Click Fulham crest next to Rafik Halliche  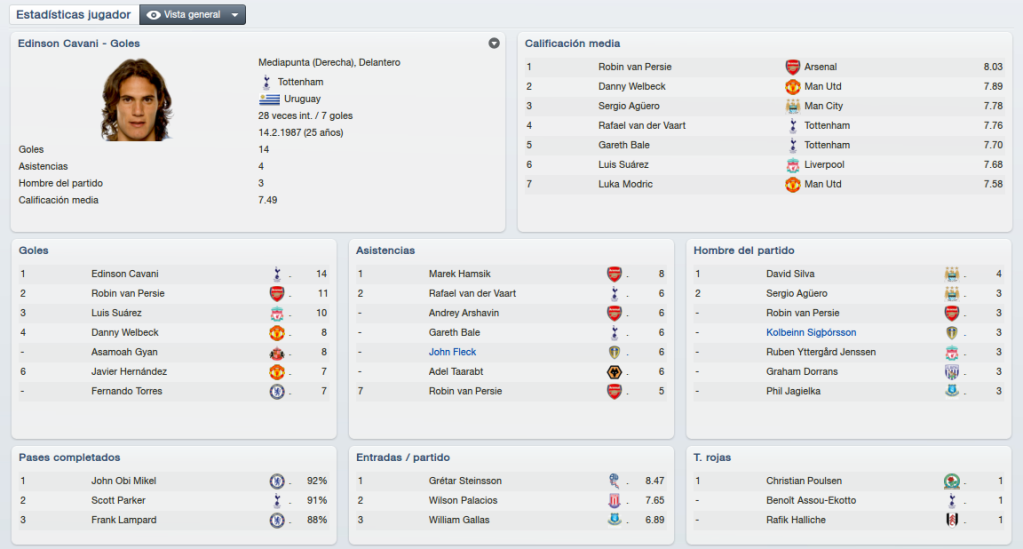(x=952, y=520)
